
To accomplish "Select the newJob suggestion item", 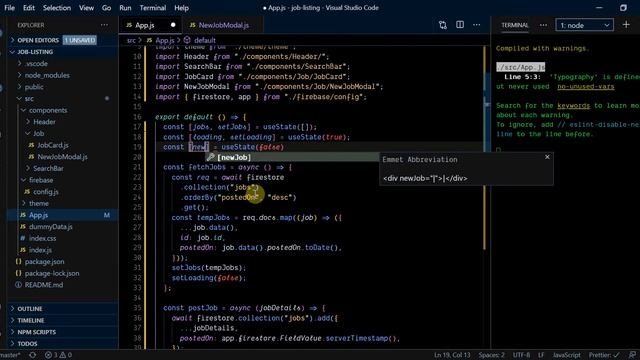I will (x=292, y=157).
